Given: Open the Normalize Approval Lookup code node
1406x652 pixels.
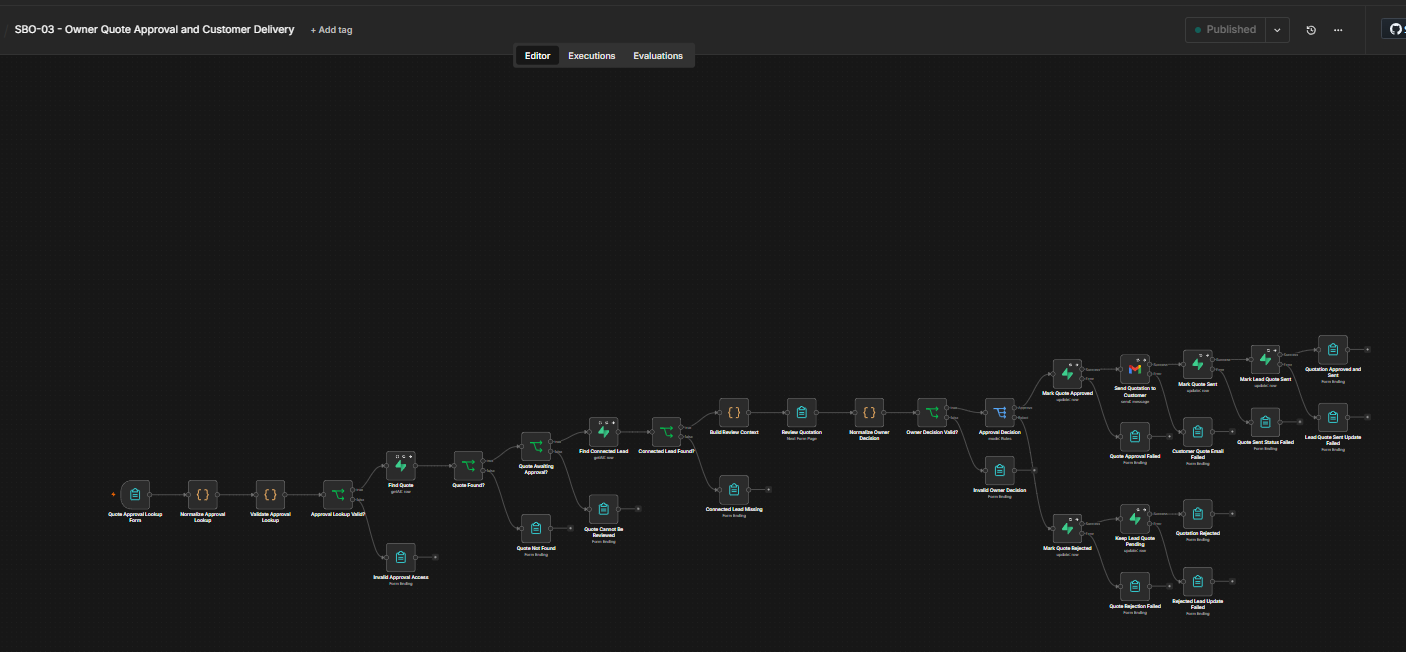Looking at the screenshot, I should [202, 494].
